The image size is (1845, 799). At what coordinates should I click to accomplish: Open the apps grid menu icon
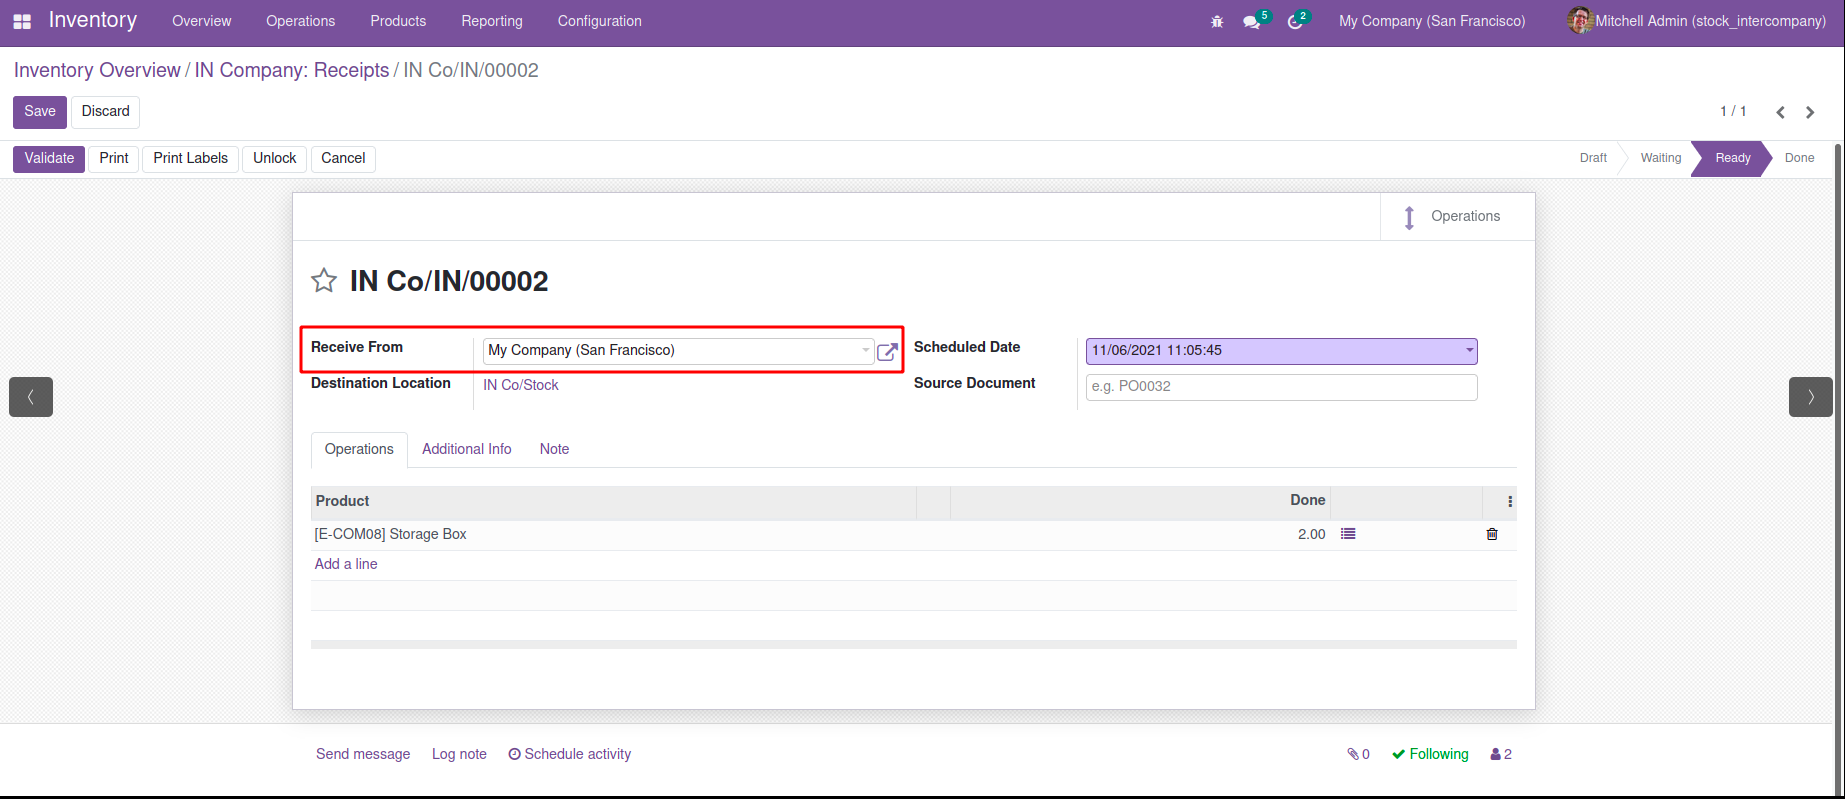(x=22, y=21)
